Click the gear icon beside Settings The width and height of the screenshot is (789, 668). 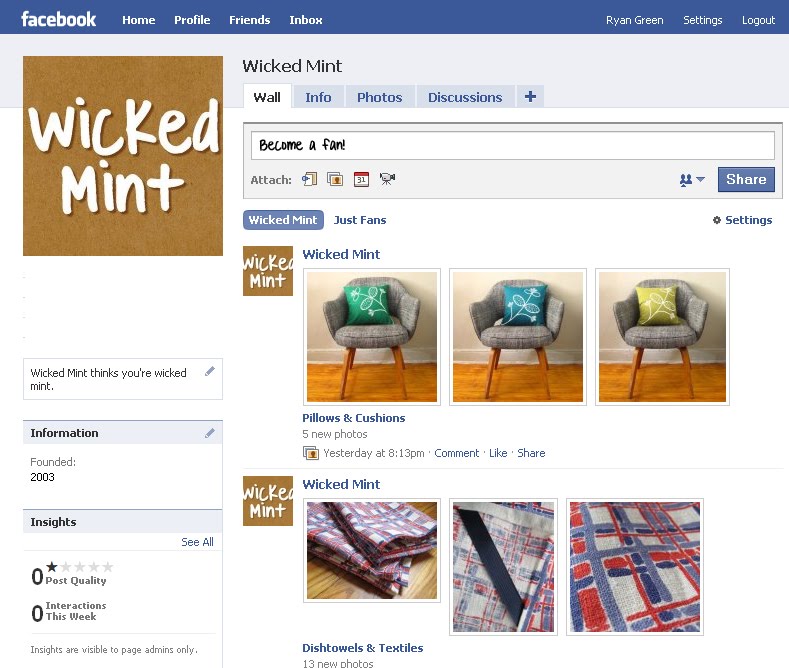(717, 220)
